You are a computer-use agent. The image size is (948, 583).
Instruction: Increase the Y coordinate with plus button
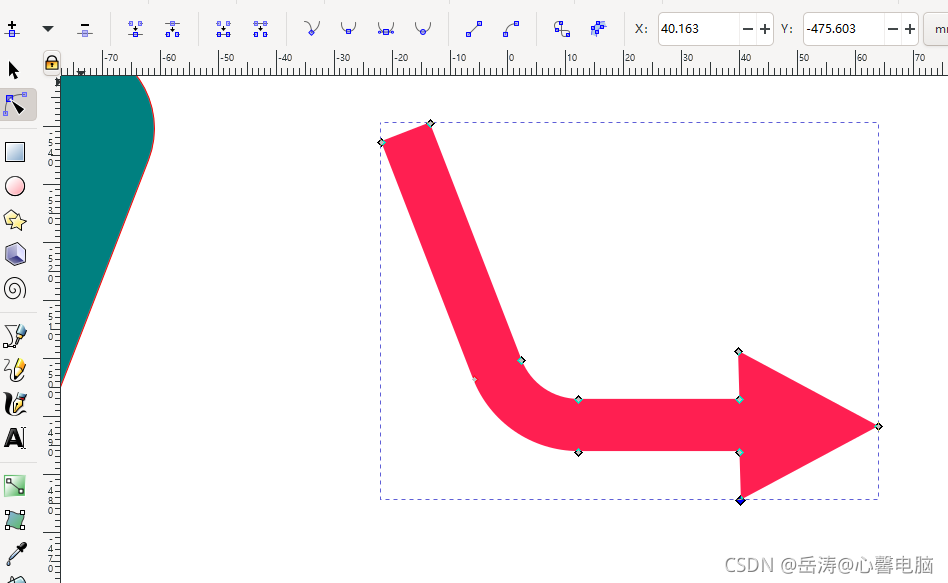tap(910, 28)
